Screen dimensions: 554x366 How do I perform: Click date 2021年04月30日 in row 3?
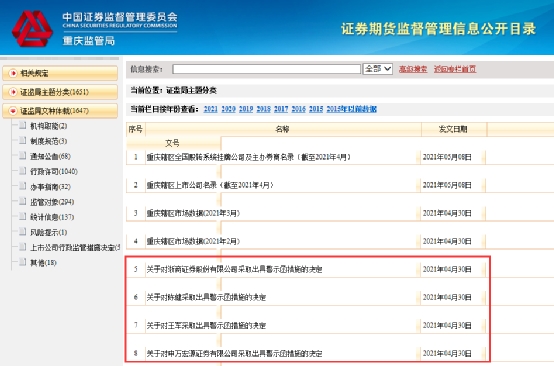tap(447, 213)
